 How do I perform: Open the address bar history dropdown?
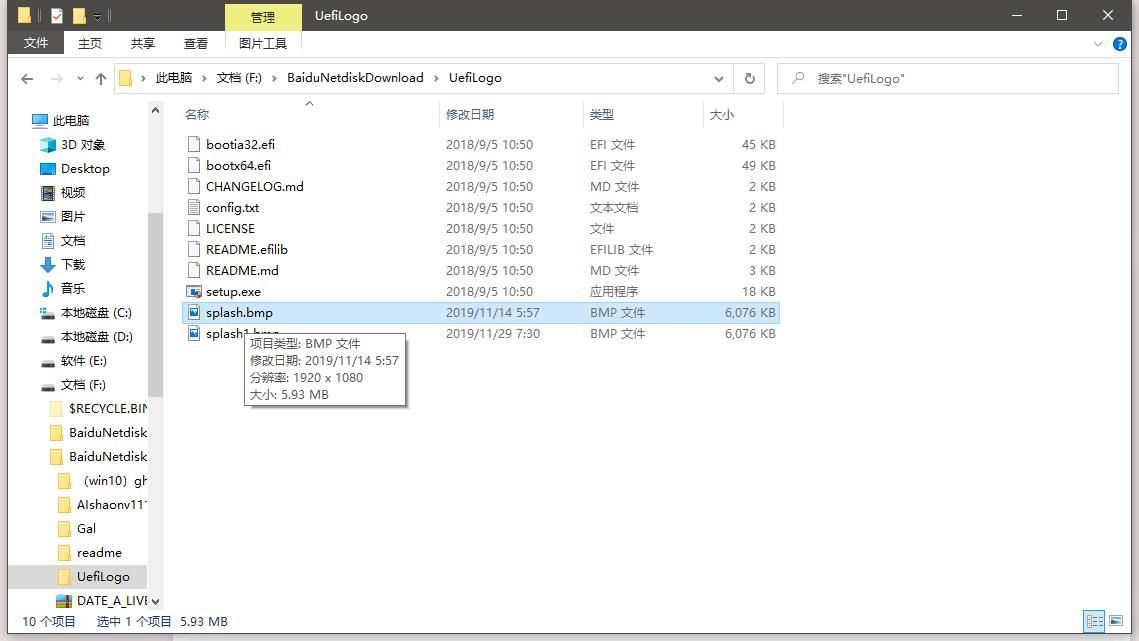(x=718, y=78)
